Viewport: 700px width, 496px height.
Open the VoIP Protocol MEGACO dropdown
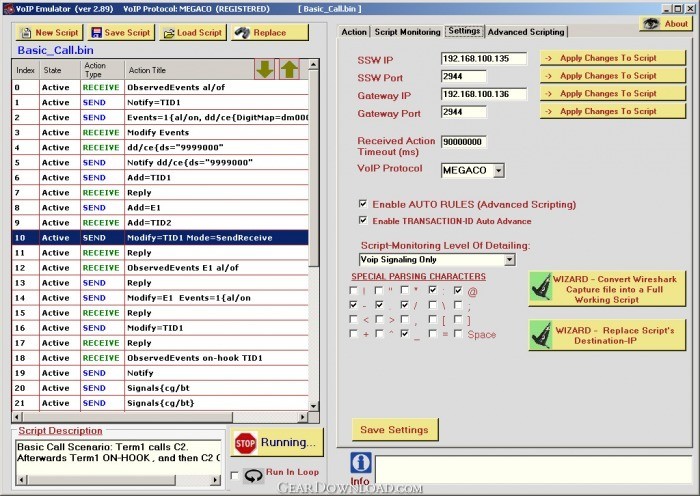point(499,170)
